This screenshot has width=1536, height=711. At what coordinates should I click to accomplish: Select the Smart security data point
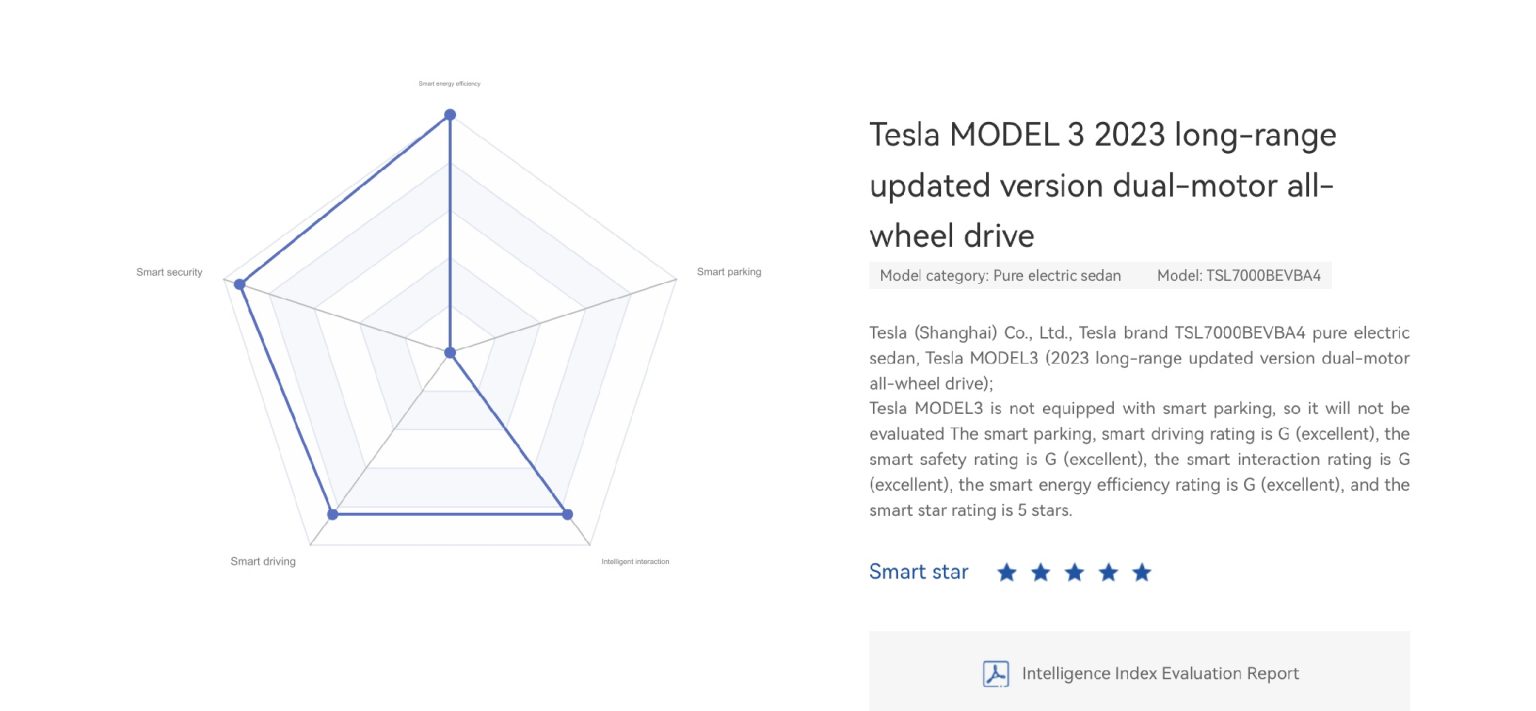pyautogui.click(x=240, y=284)
